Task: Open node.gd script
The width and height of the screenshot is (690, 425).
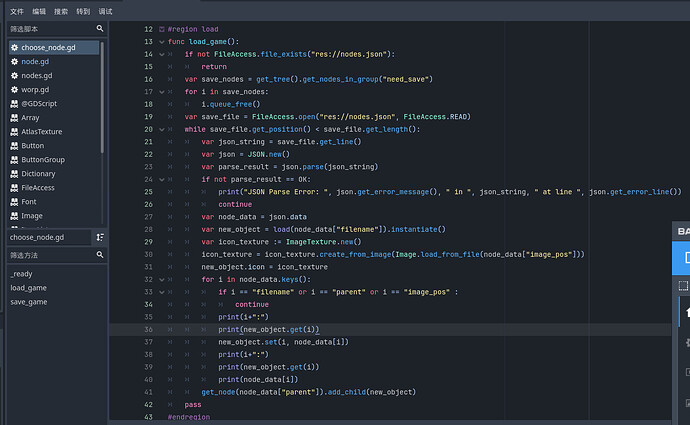Action: 35,62
